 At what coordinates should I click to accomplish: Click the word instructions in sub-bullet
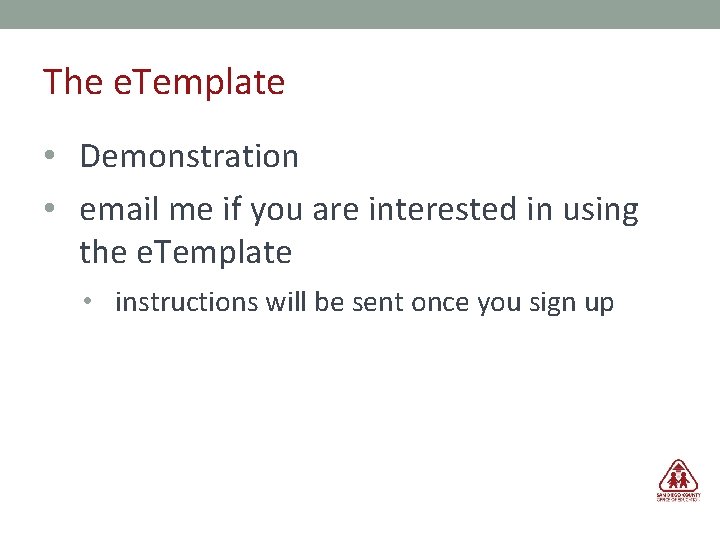(x=186, y=302)
